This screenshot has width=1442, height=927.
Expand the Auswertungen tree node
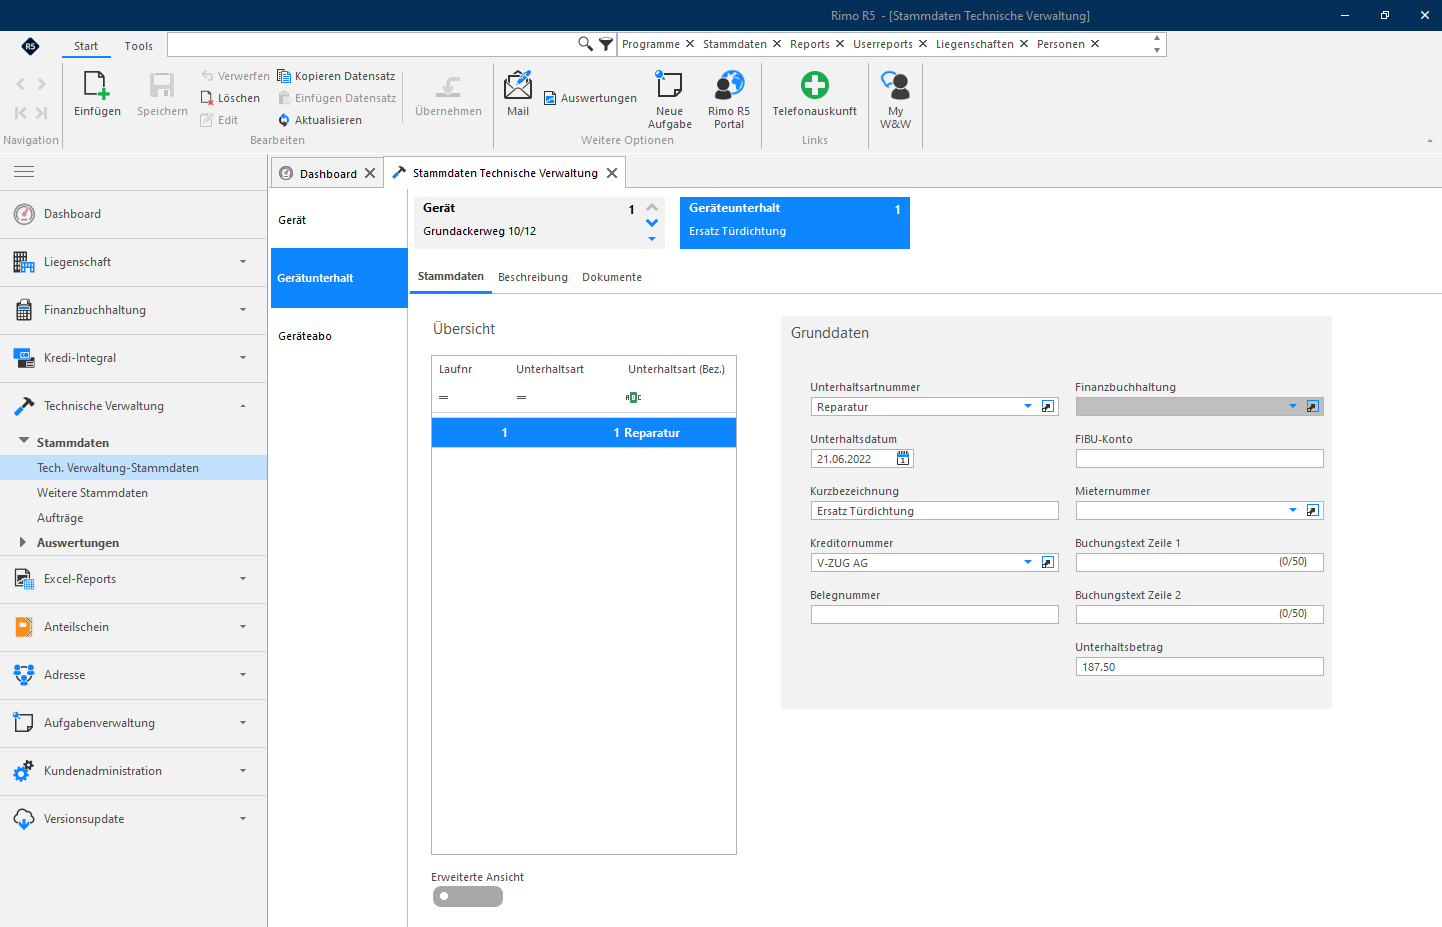pyautogui.click(x=23, y=543)
